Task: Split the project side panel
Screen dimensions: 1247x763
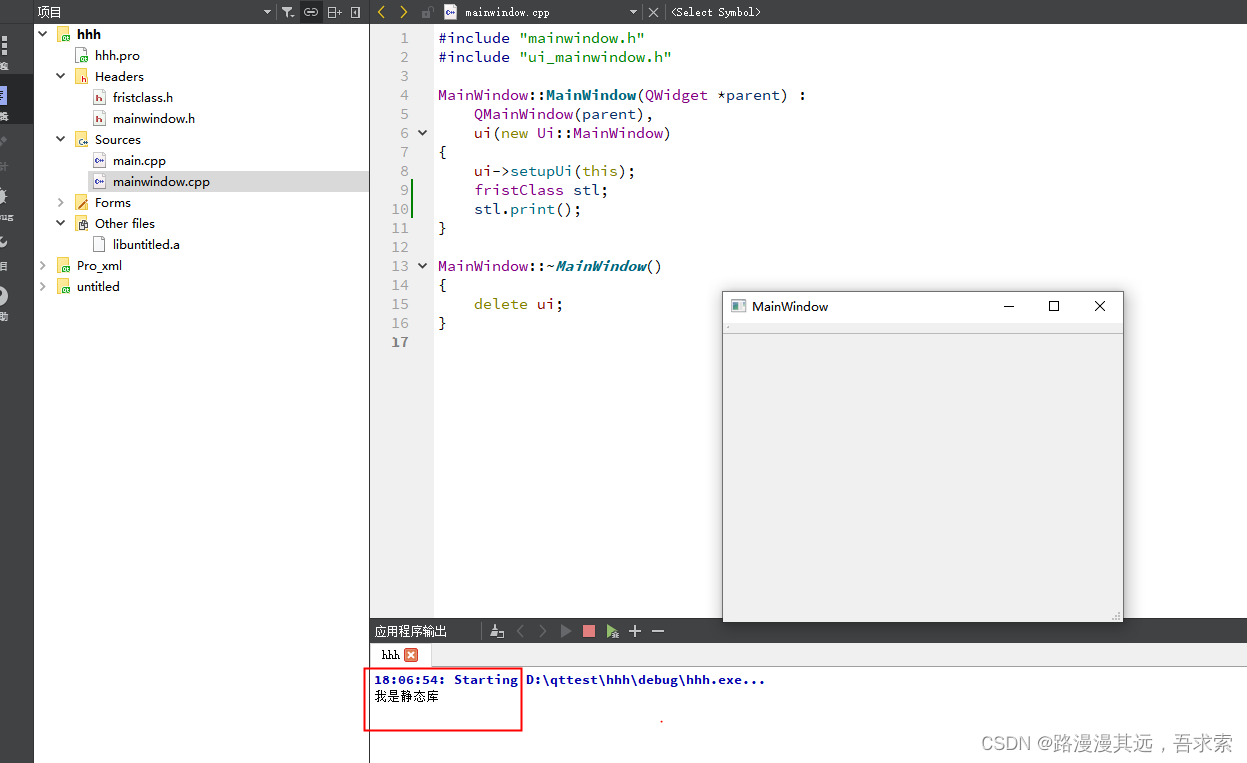Action: coord(335,12)
